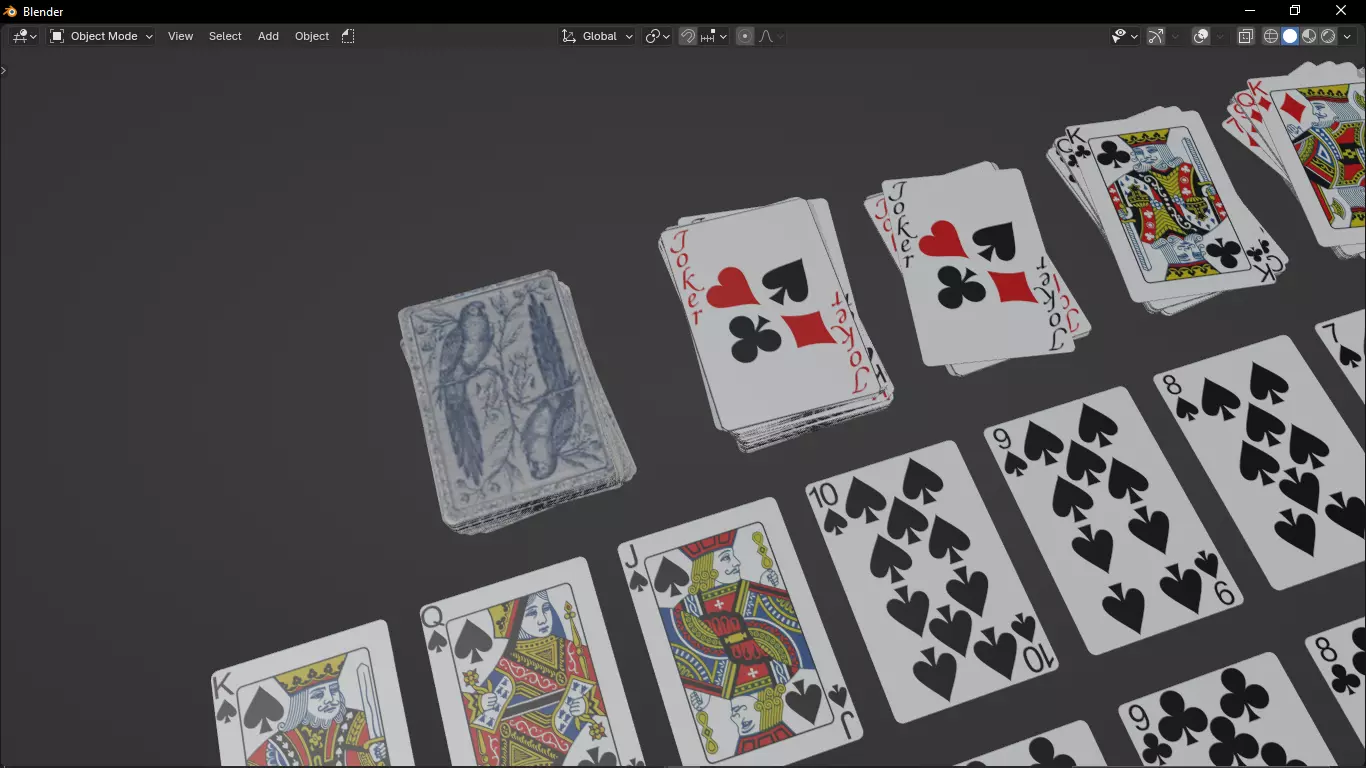Image resolution: width=1366 pixels, height=768 pixels.
Task: Open the snap target options dropdown
Action: click(x=714, y=36)
